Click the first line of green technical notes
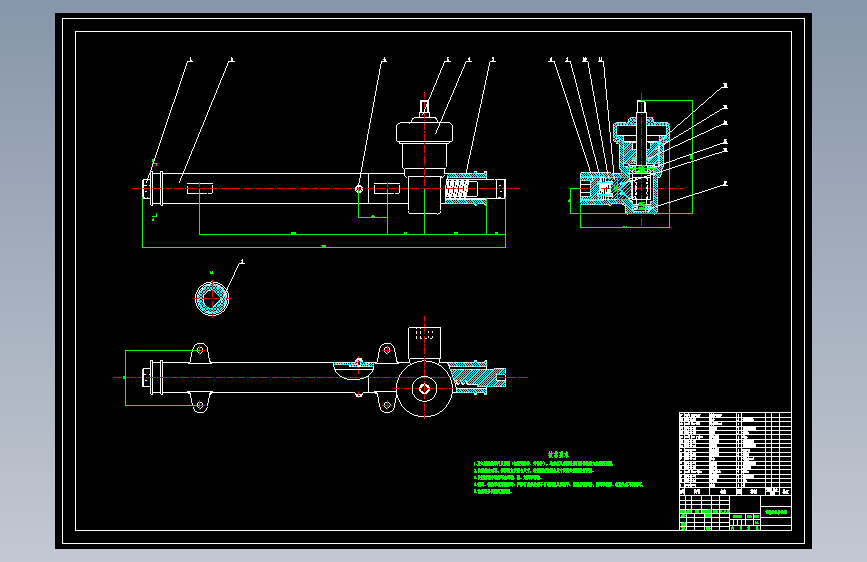This screenshot has width=867, height=562. [x=543, y=464]
